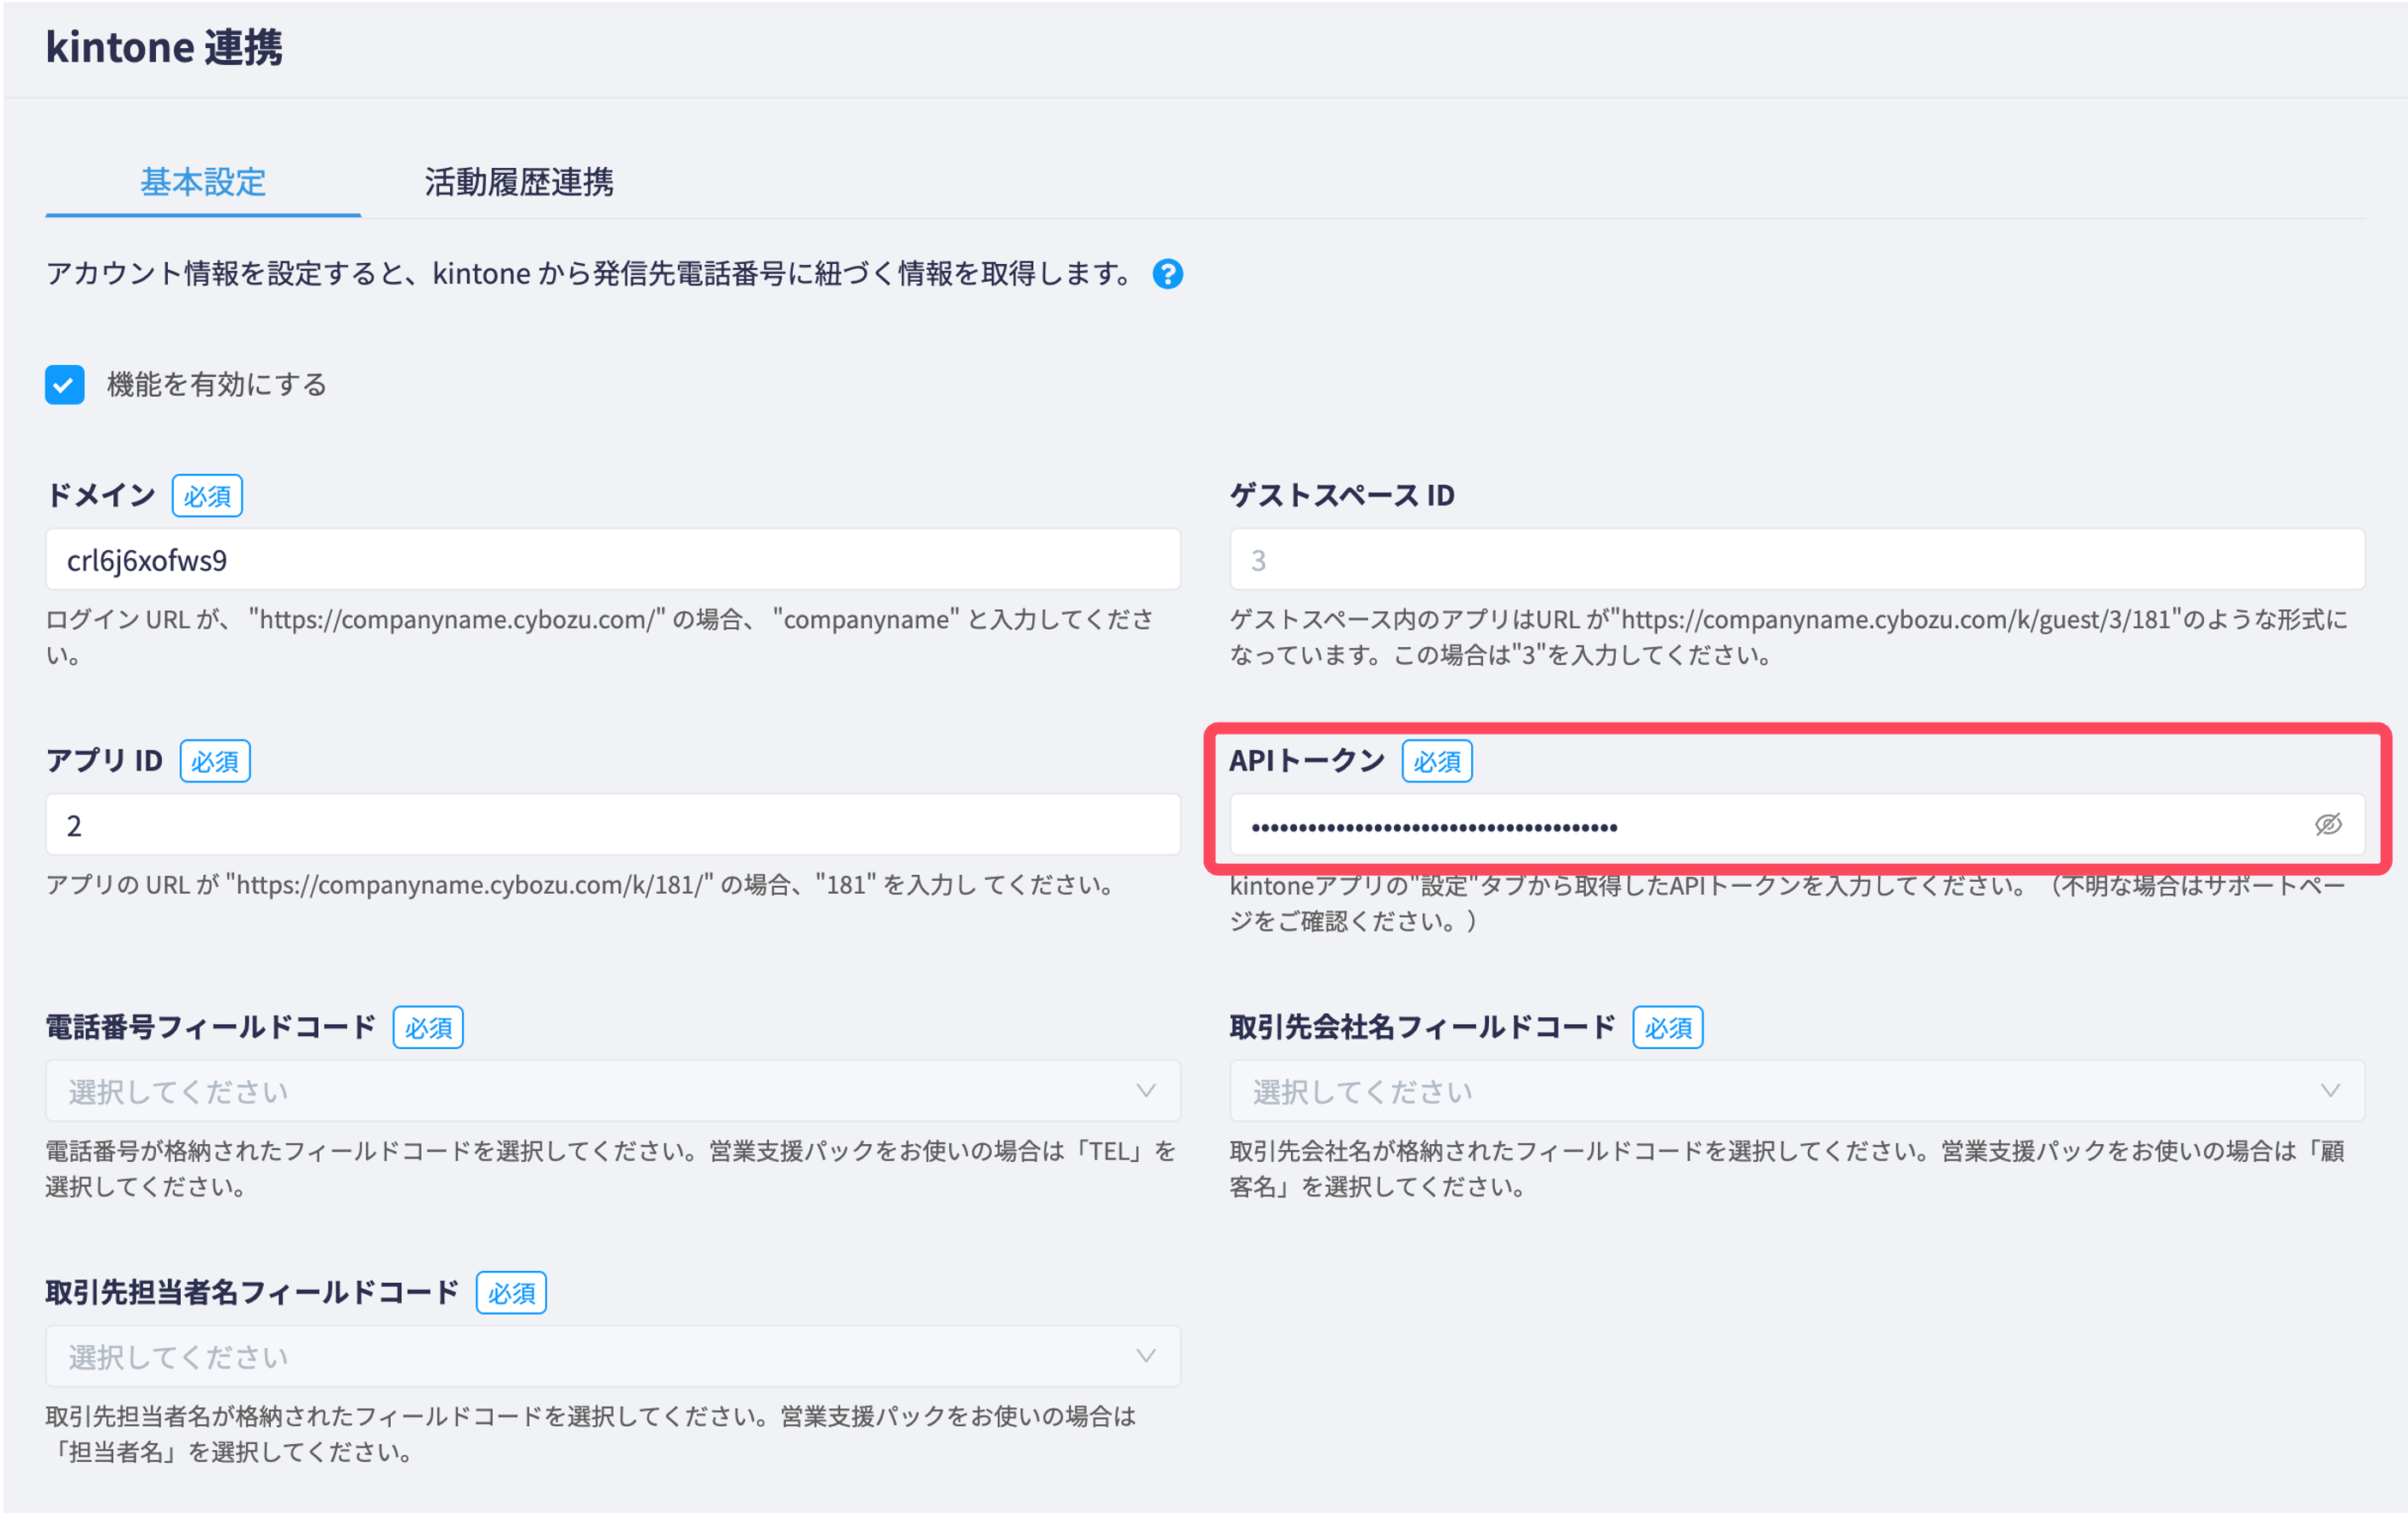The height and width of the screenshot is (1516, 2408).
Task: Click the アプリ ID input field
Action: [613, 825]
